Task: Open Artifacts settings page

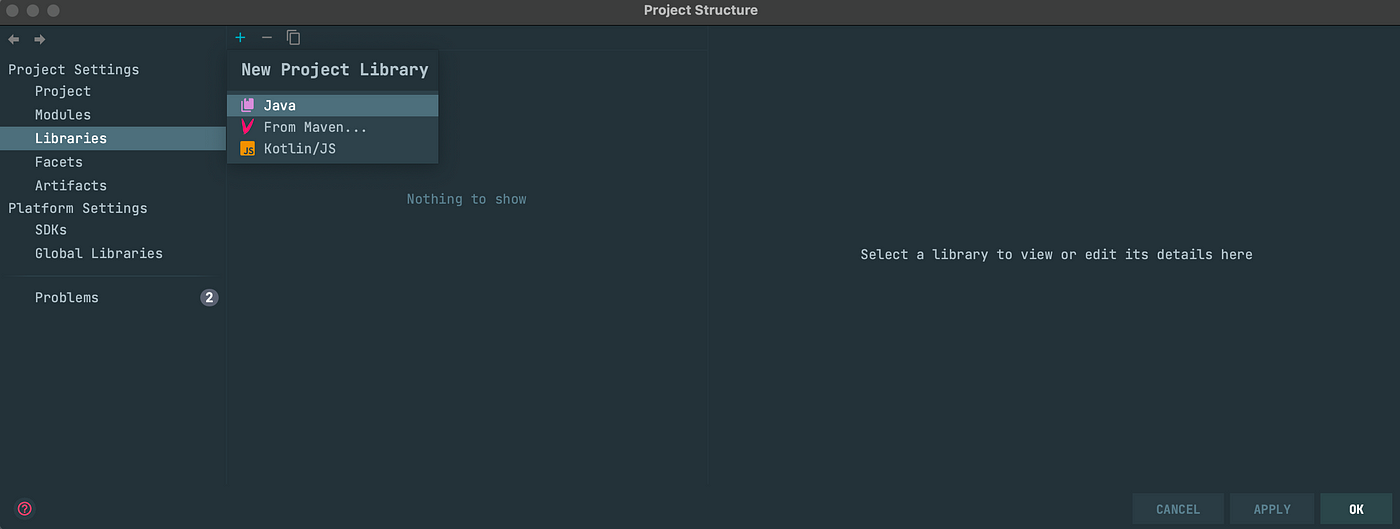Action: (x=70, y=185)
